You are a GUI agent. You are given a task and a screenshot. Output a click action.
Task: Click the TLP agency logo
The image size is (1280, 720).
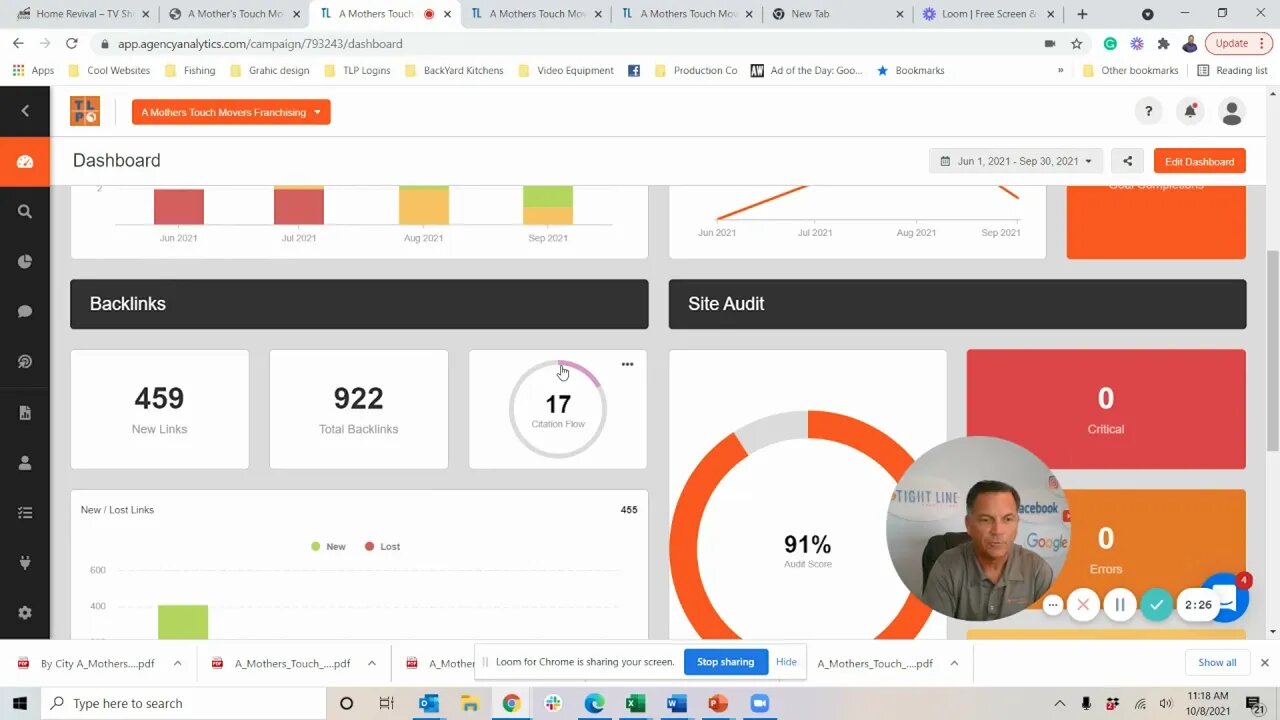pos(85,111)
